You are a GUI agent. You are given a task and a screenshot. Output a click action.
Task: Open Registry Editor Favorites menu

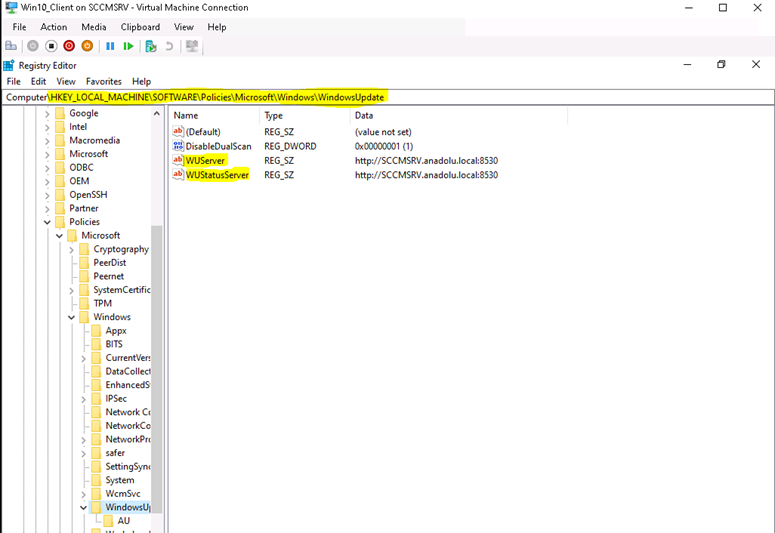tap(103, 82)
